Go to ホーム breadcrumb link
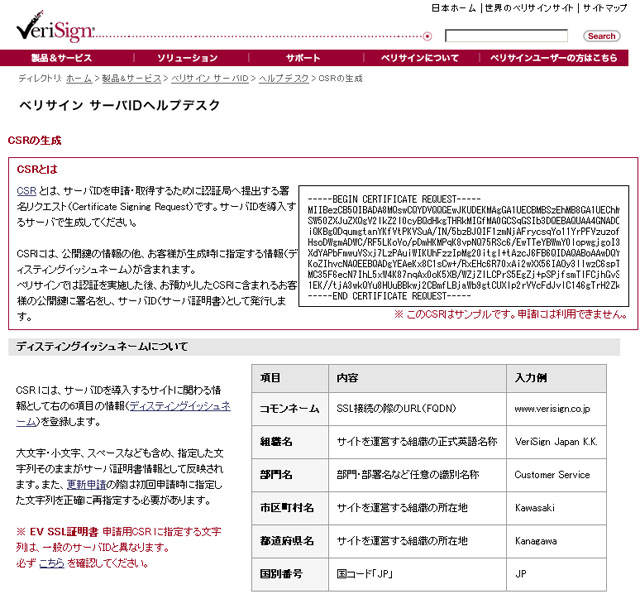Screen dimensions: 640x594 pyautogui.click(x=79, y=78)
